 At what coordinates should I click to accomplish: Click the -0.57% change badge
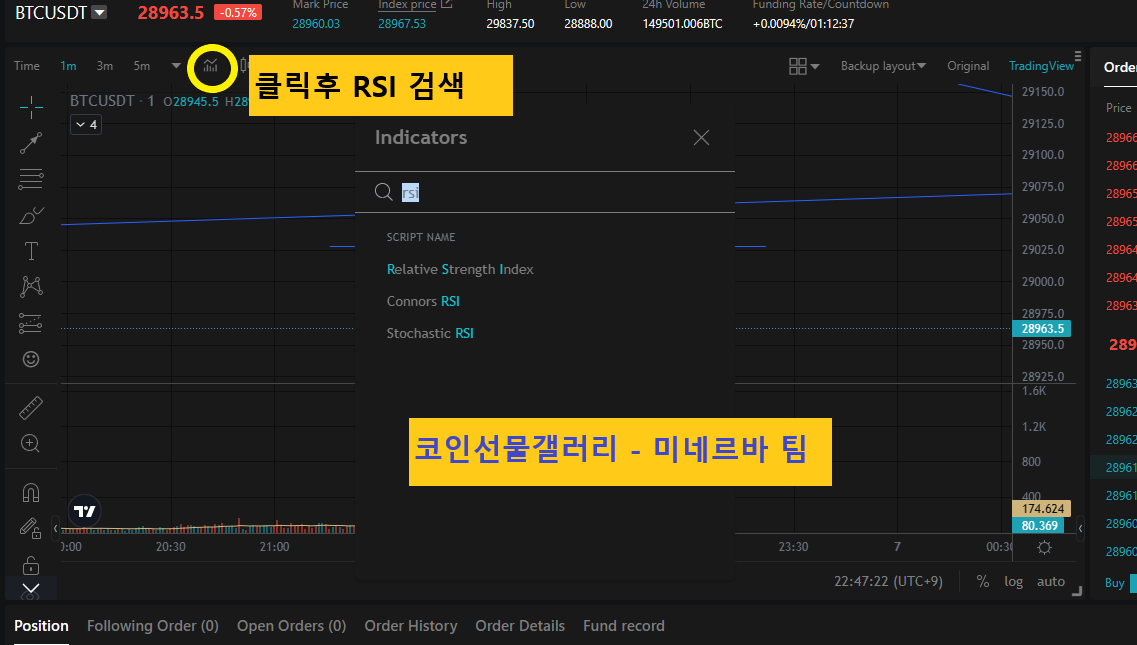click(x=238, y=12)
